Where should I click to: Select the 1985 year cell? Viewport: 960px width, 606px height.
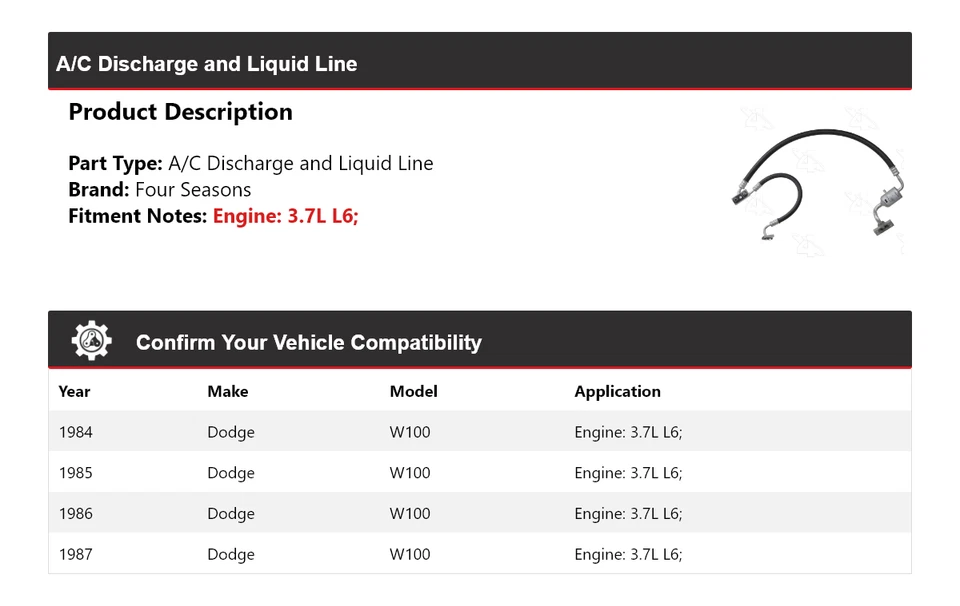75,473
